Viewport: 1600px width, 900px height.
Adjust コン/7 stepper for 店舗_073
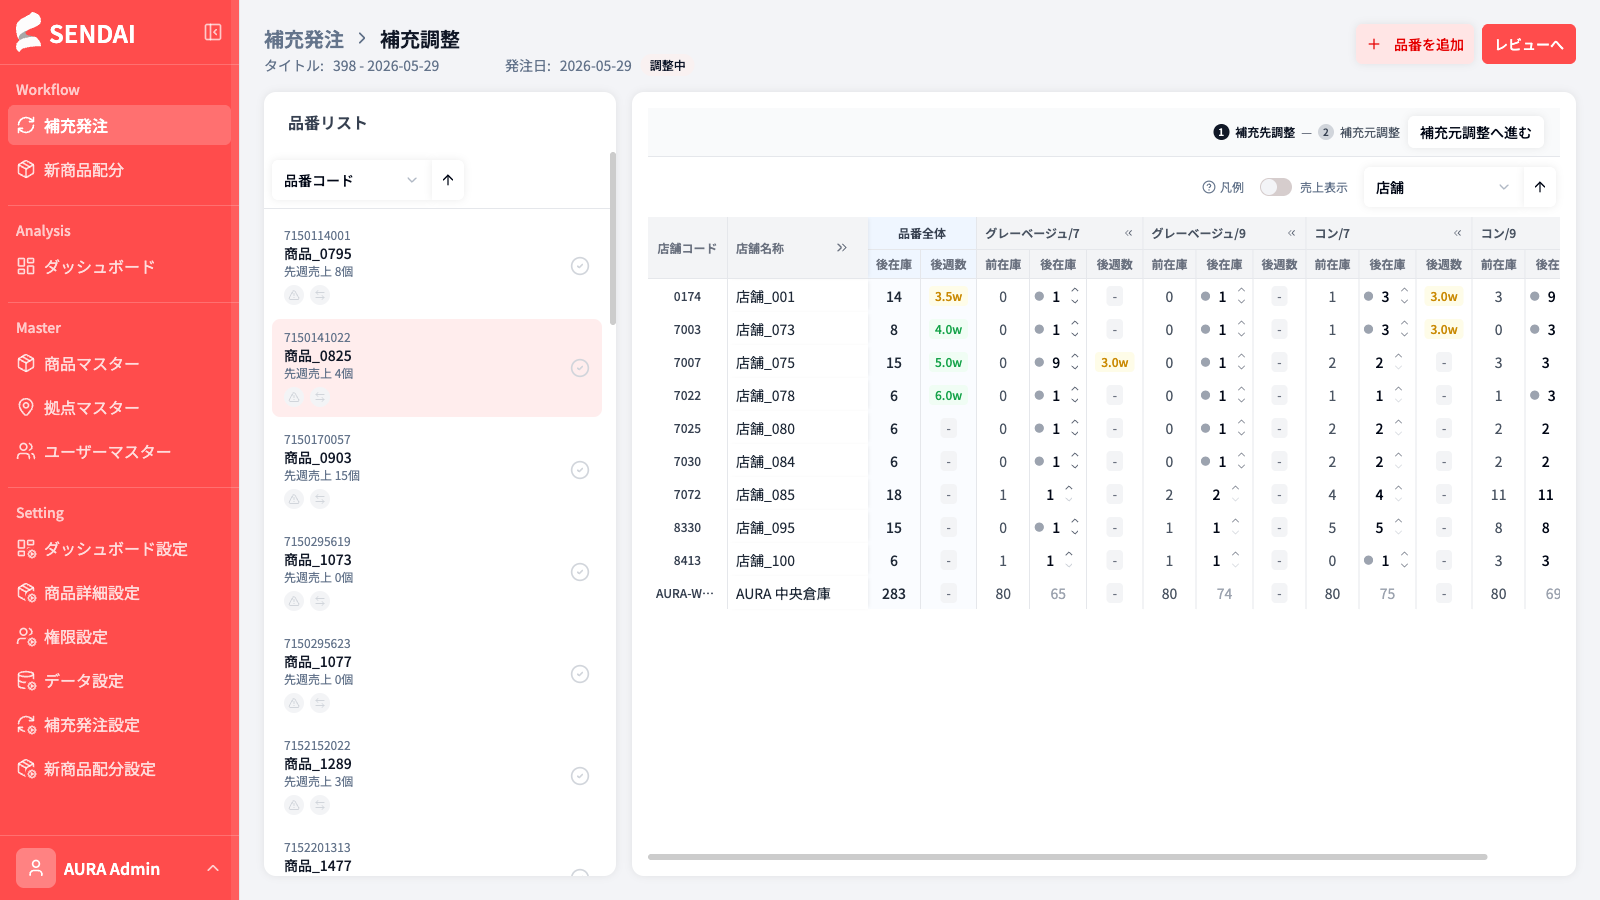point(1404,329)
